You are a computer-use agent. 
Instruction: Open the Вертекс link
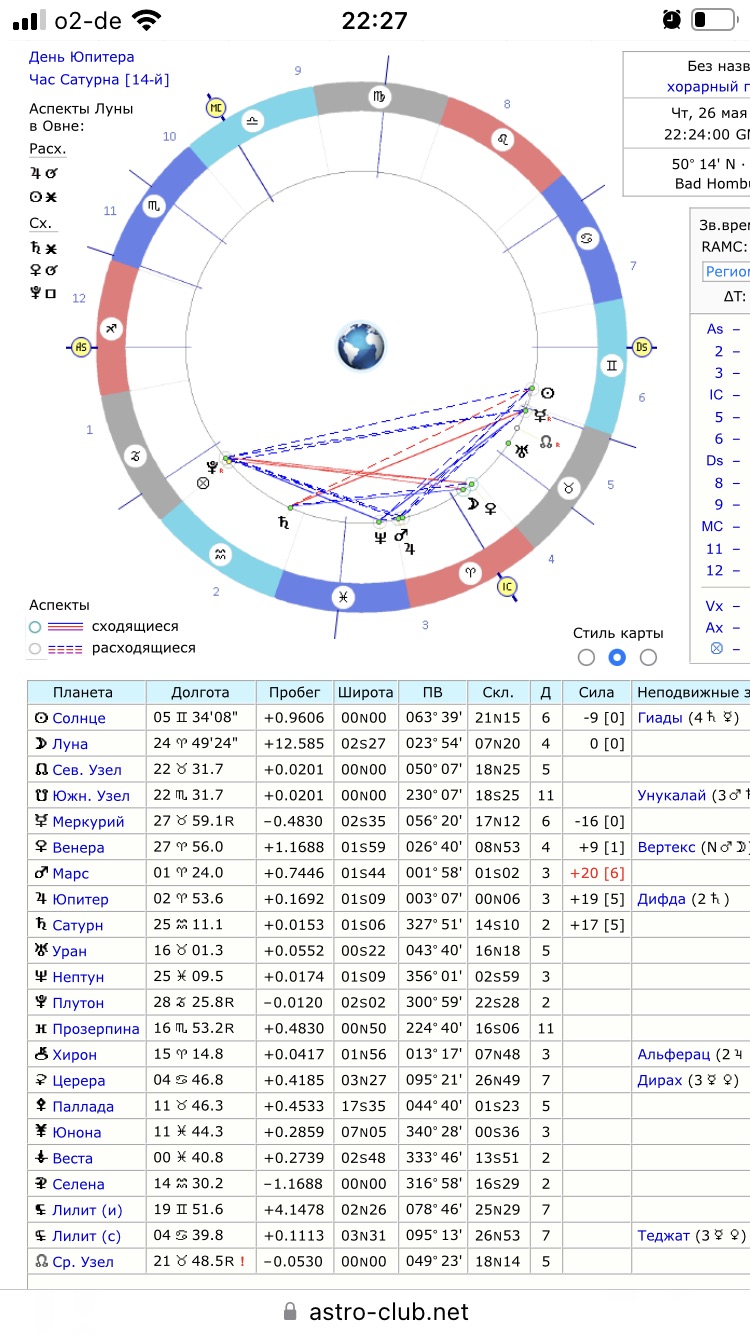(666, 848)
